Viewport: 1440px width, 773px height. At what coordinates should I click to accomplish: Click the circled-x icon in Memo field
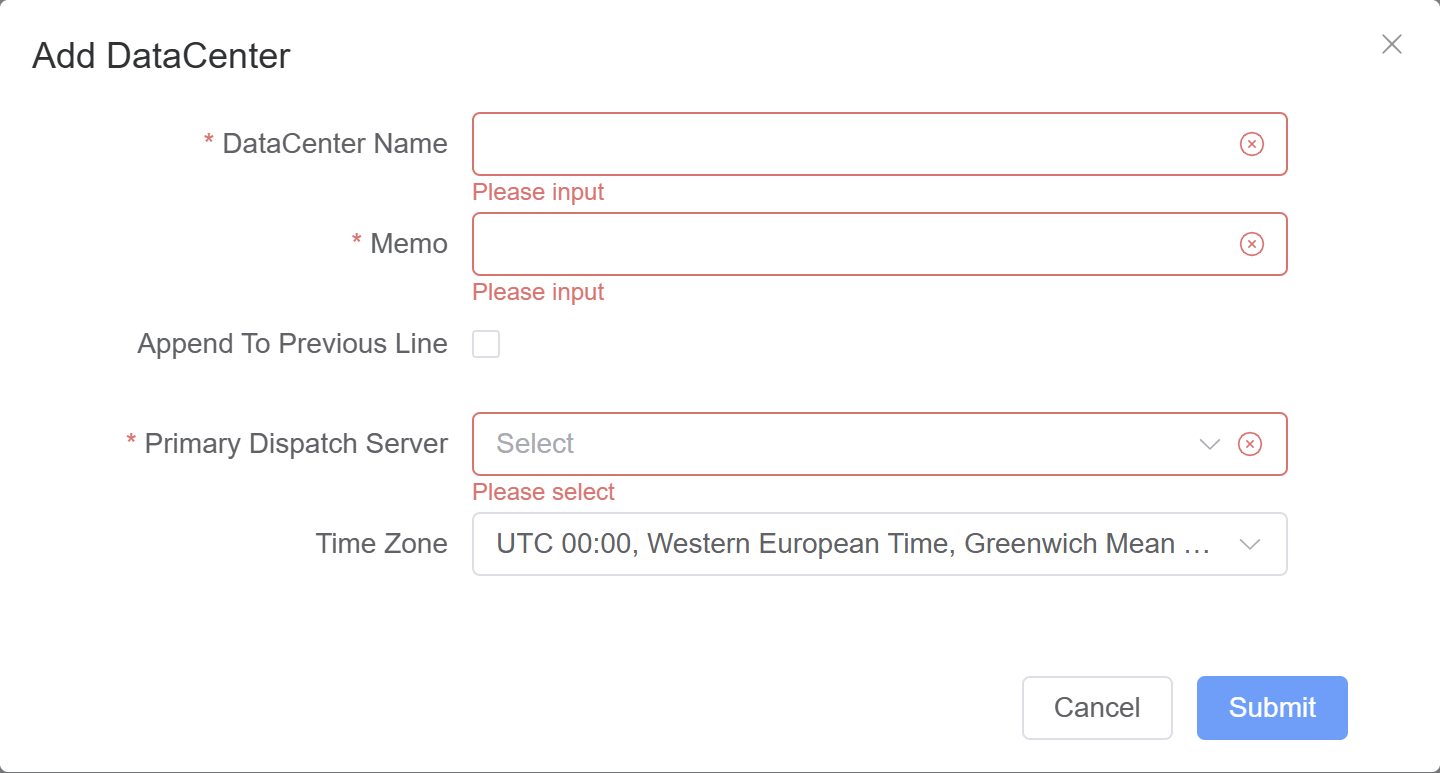pos(1251,244)
